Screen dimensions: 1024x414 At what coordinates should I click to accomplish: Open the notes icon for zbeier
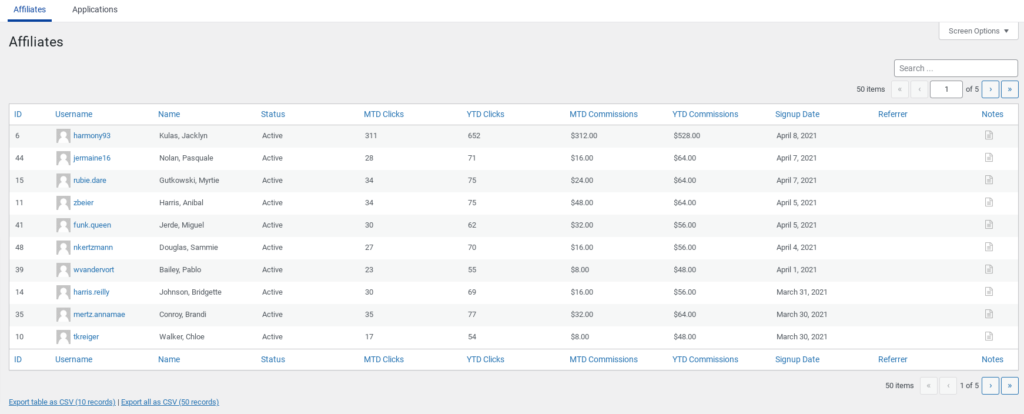tap(988, 202)
